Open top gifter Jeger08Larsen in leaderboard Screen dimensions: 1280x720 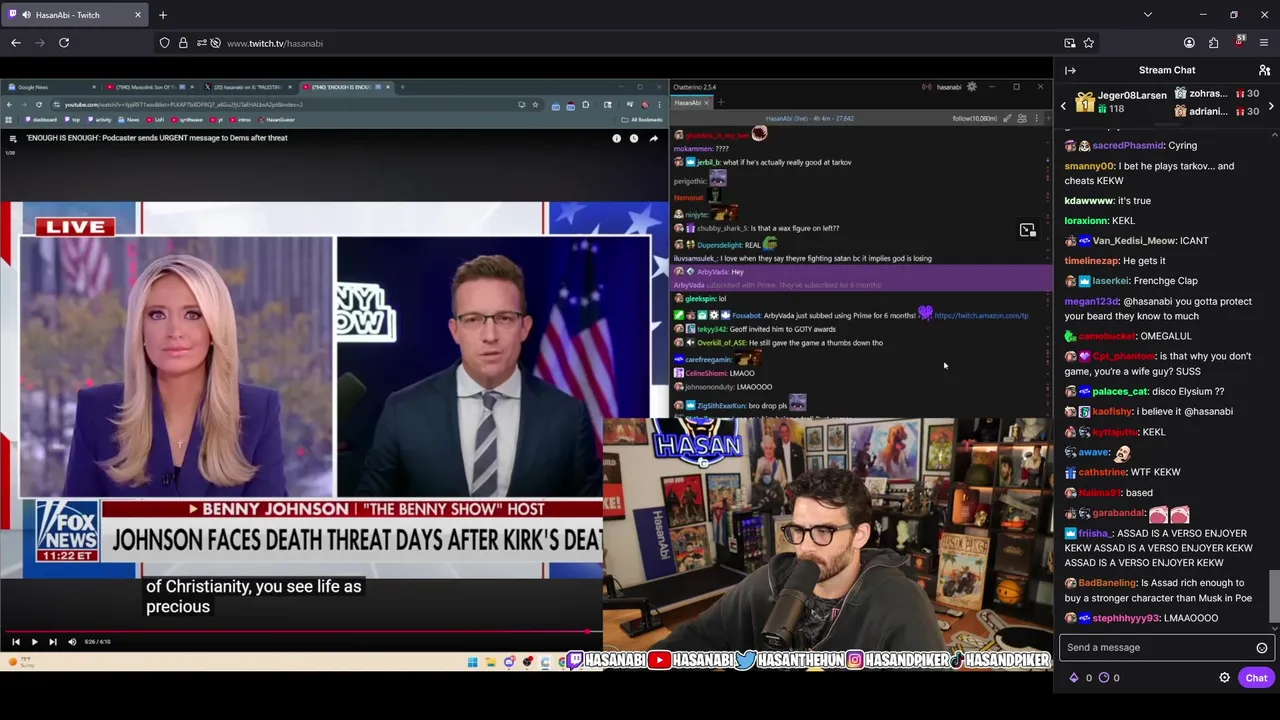[x=1120, y=102]
